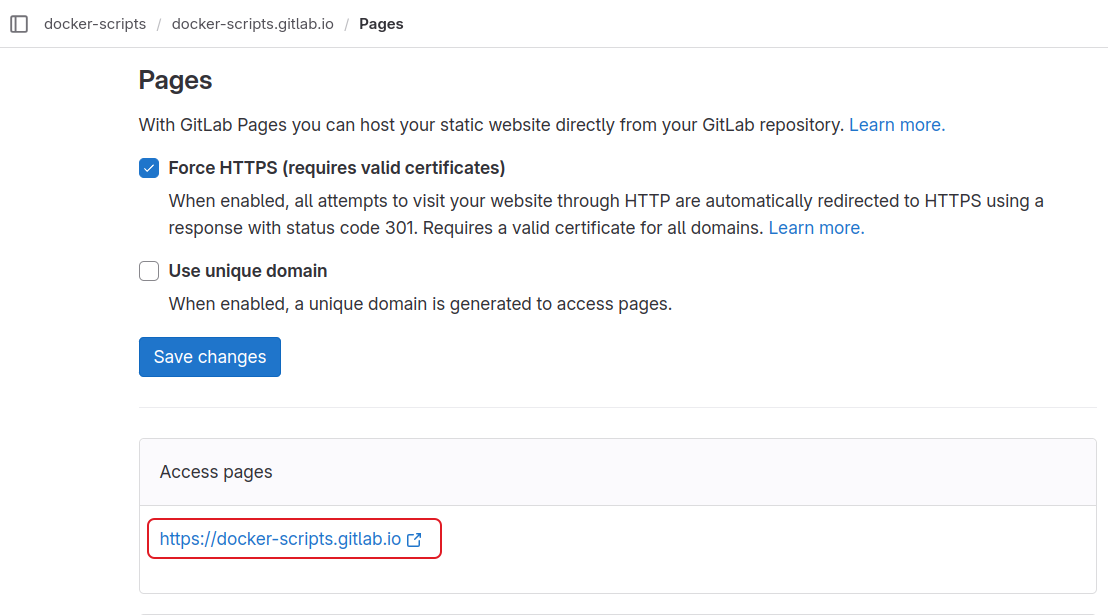Select docker-scripts.gitlab.io in the breadcrumb
The height and width of the screenshot is (615, 1108).
click(x=252, y=23)
